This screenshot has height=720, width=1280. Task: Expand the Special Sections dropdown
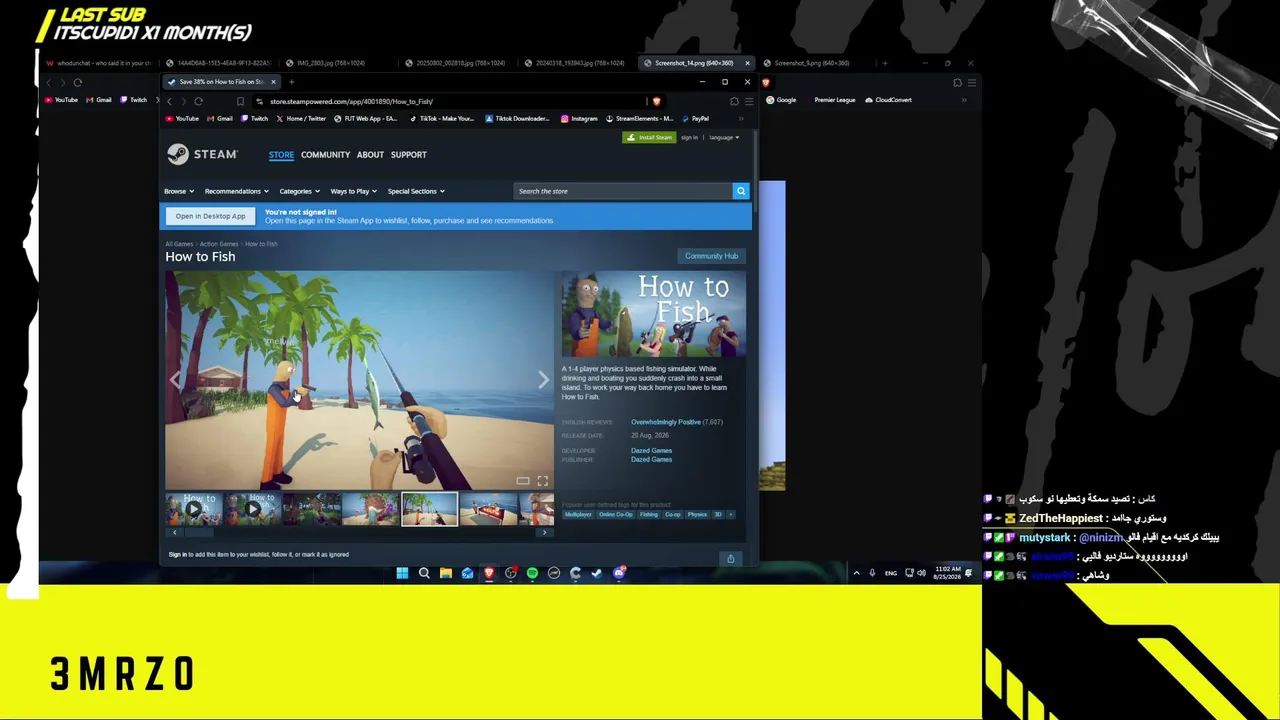[416, 191]
